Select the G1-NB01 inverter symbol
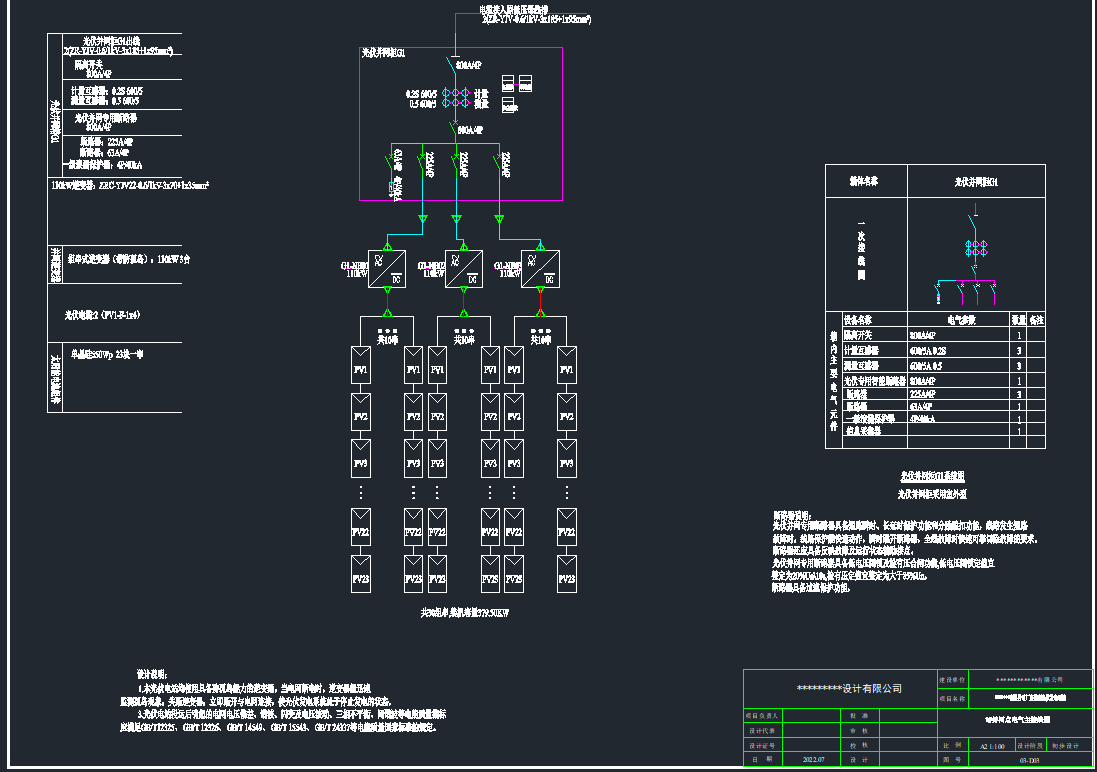Screen dimensions: 1097x772 (386, 269)
